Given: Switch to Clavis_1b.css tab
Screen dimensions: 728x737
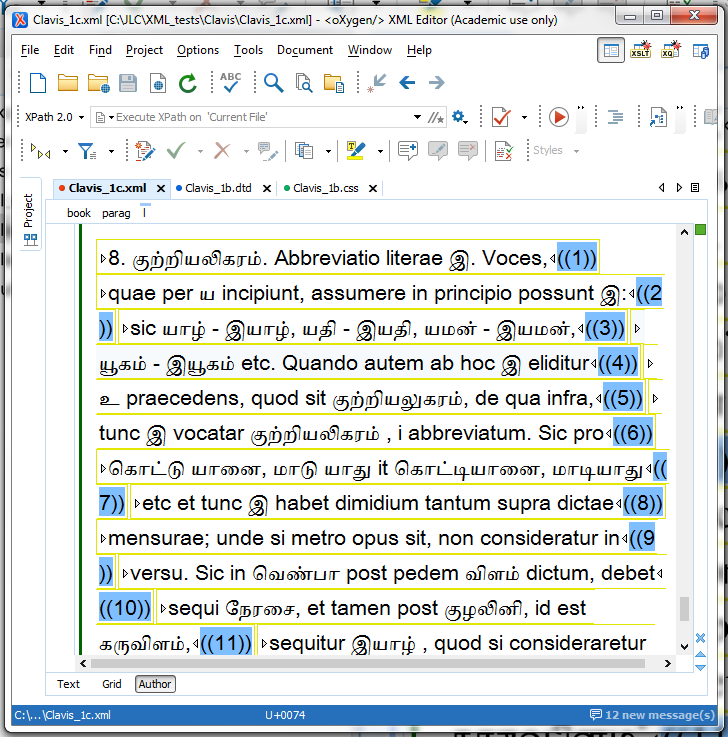Looking at the screenshot, I should (x=326, y=188).
